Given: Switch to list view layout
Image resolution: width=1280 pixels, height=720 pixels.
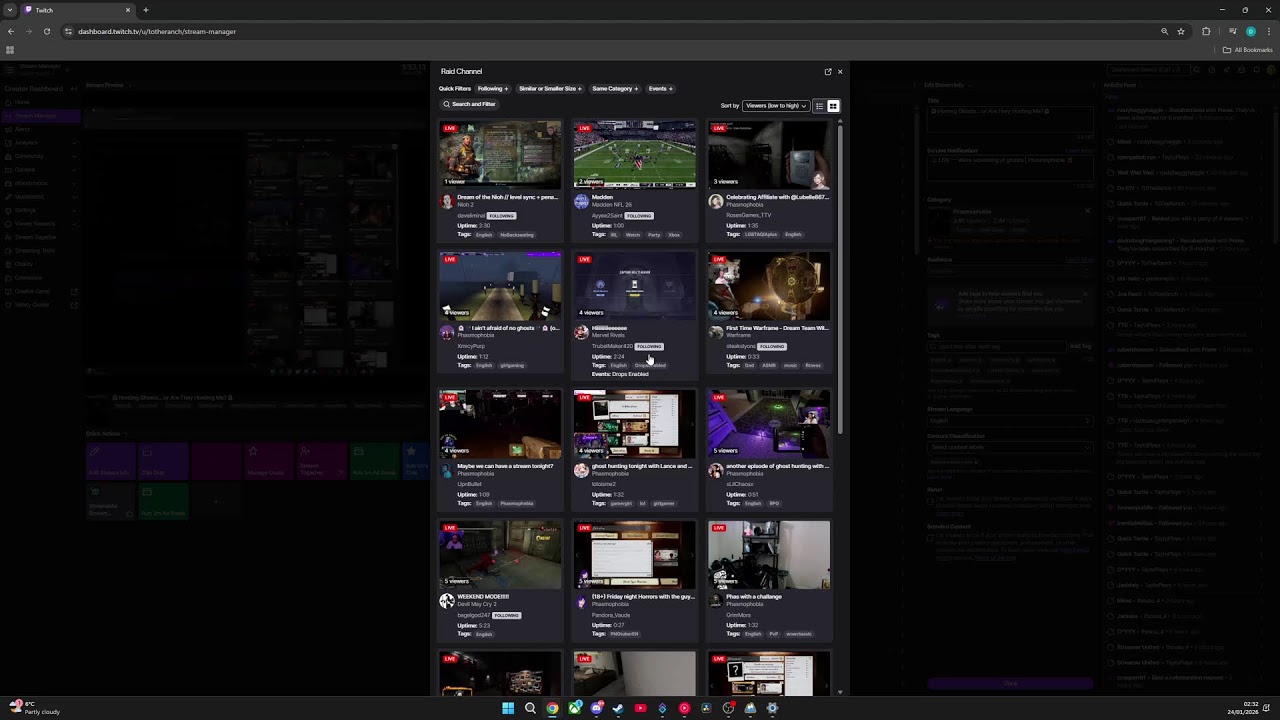Looking at the screenshot, I should (x=819, y=106).
